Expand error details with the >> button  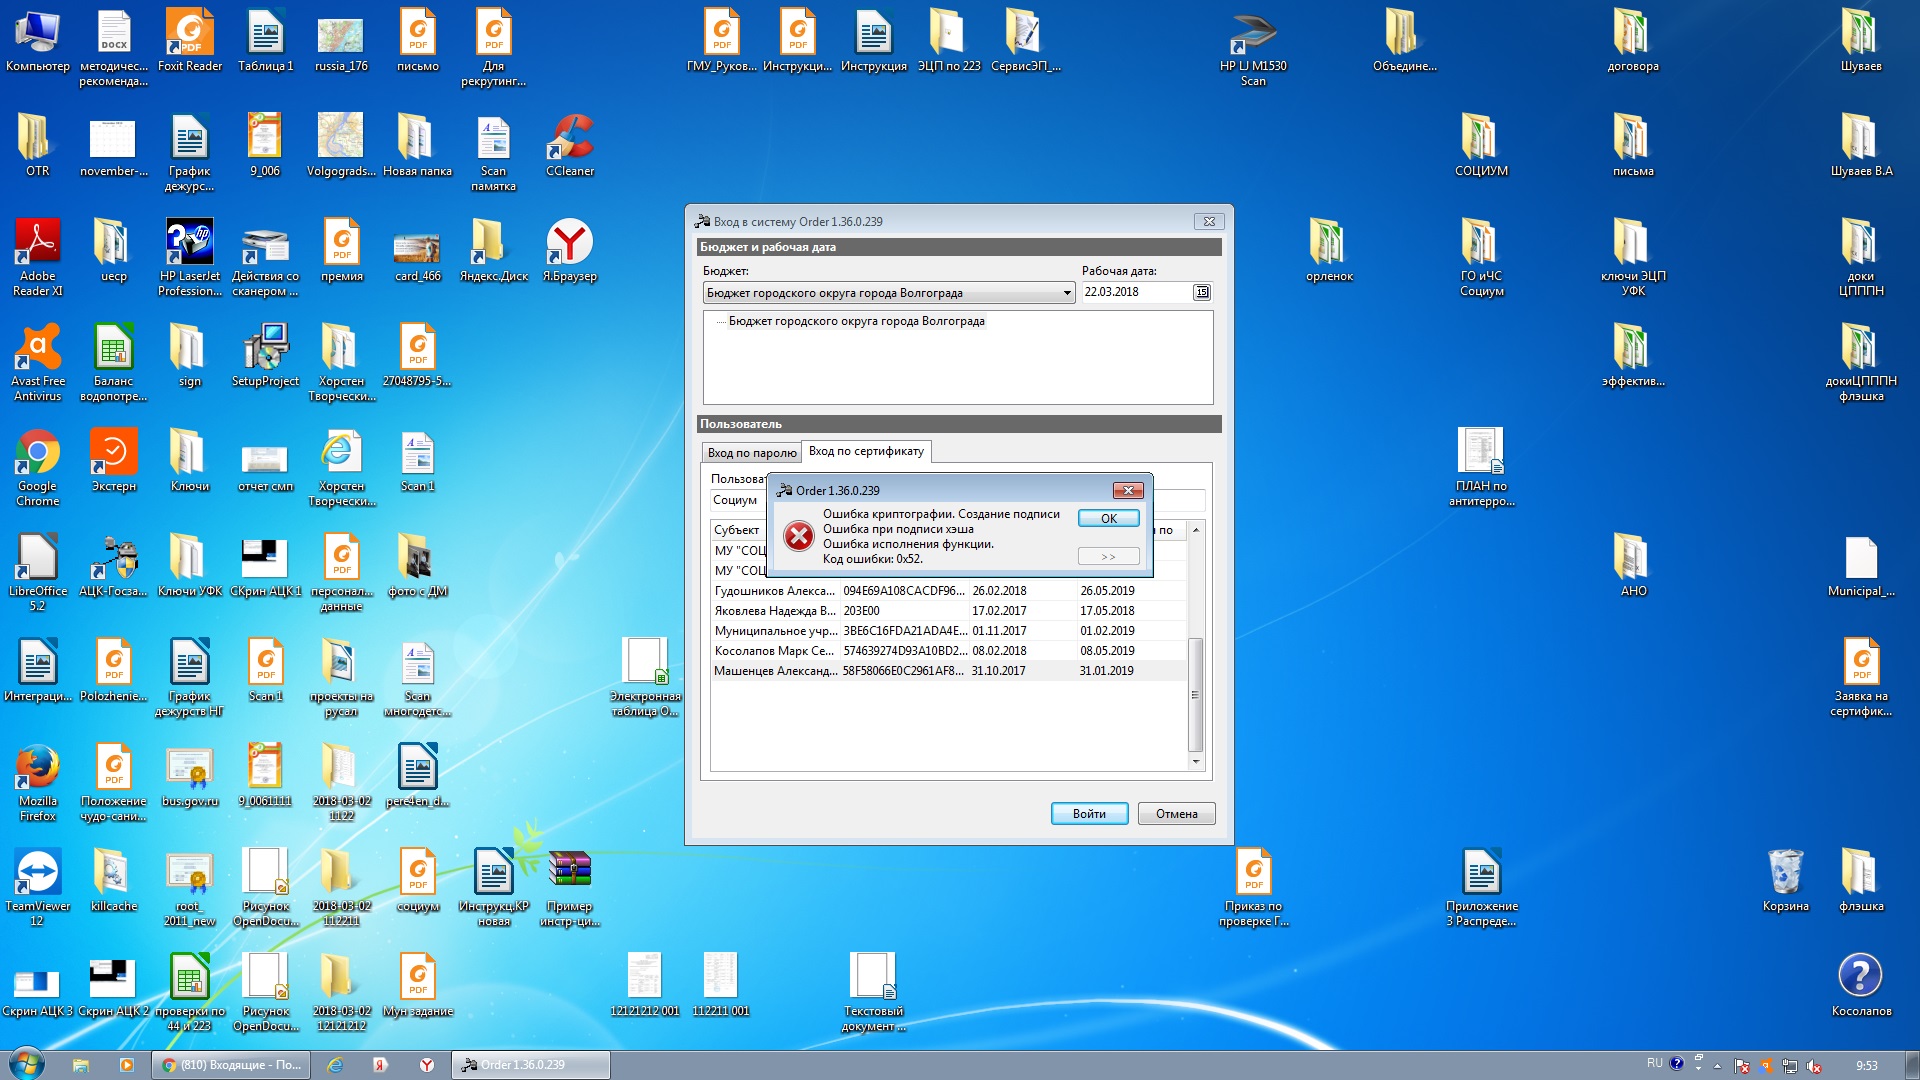coord(1108,556)
